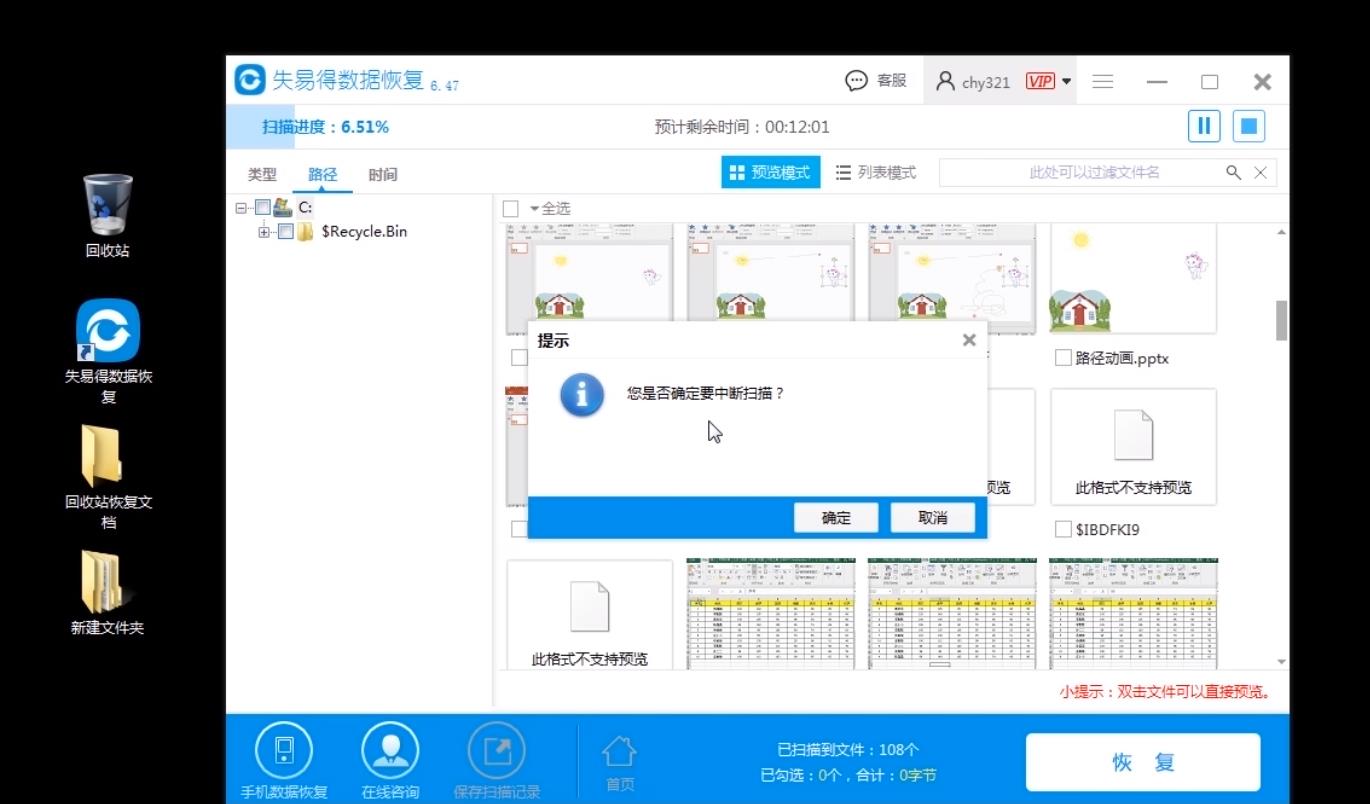Clear the filter with X icon
Image resolution: width=1370 pixels, height=804 pixels.
1260,172
